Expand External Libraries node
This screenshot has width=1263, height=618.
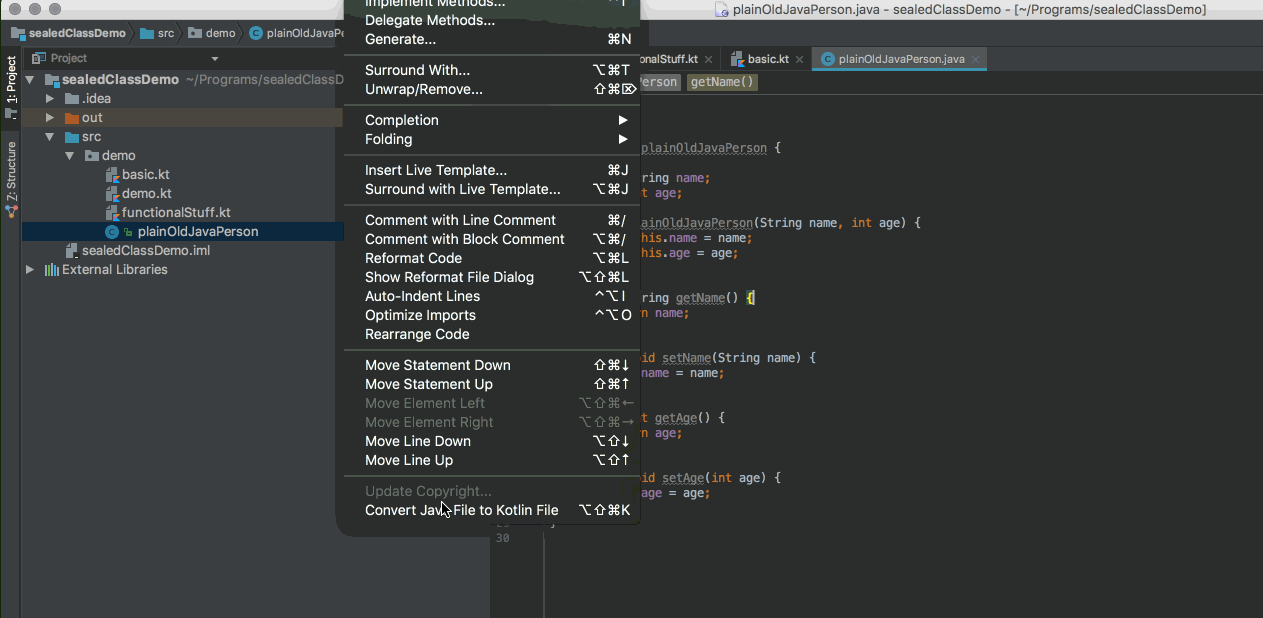pyautogui.click(x=30, y=269)
